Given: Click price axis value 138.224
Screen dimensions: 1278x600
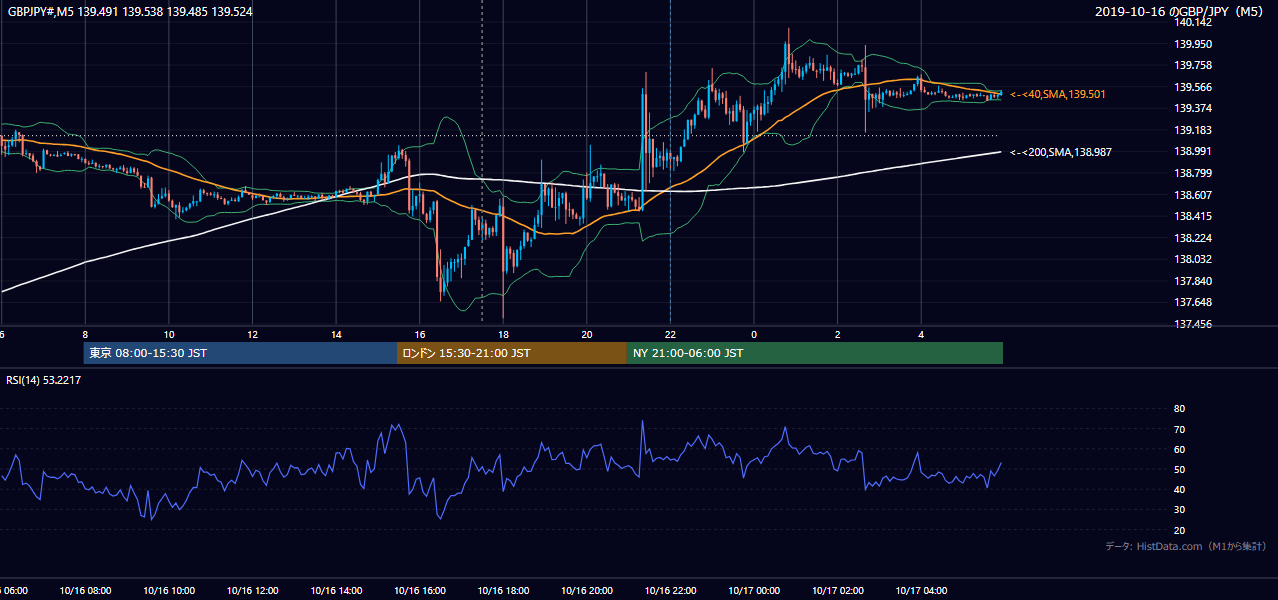Looking at the screenshot, I should [1195, 238].
